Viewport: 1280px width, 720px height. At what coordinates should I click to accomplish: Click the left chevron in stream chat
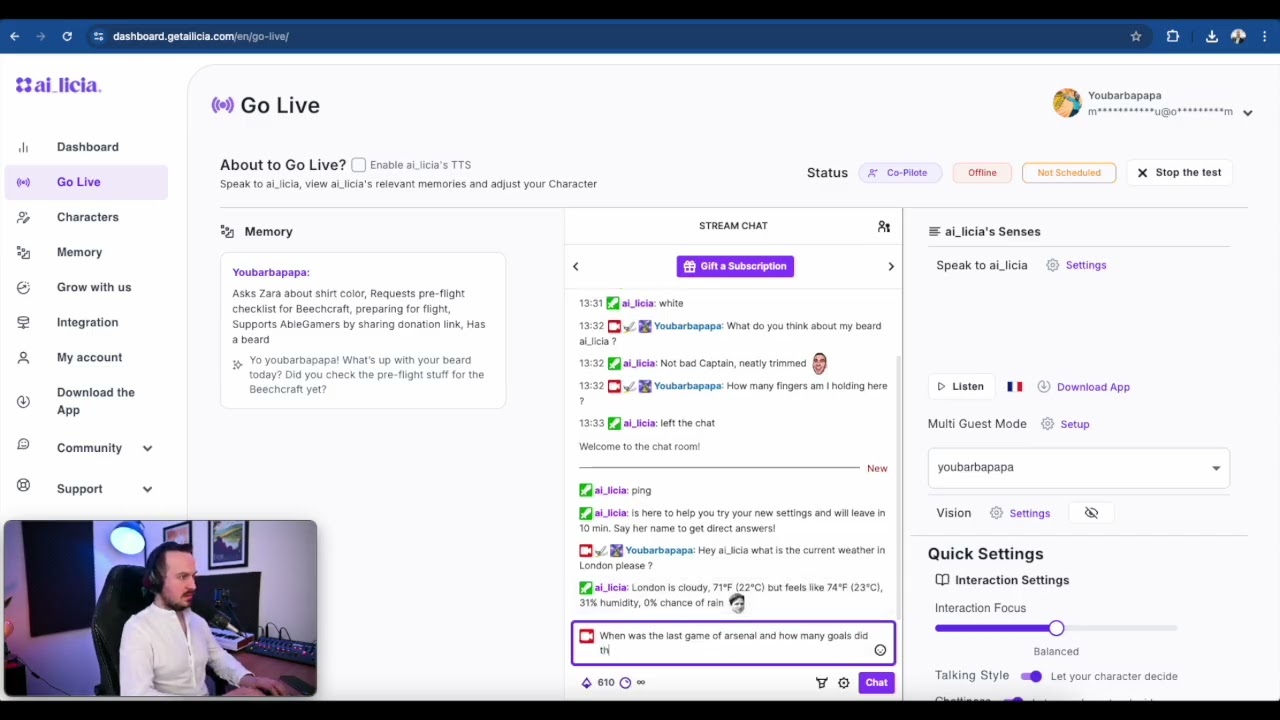[x=575, y=266]
